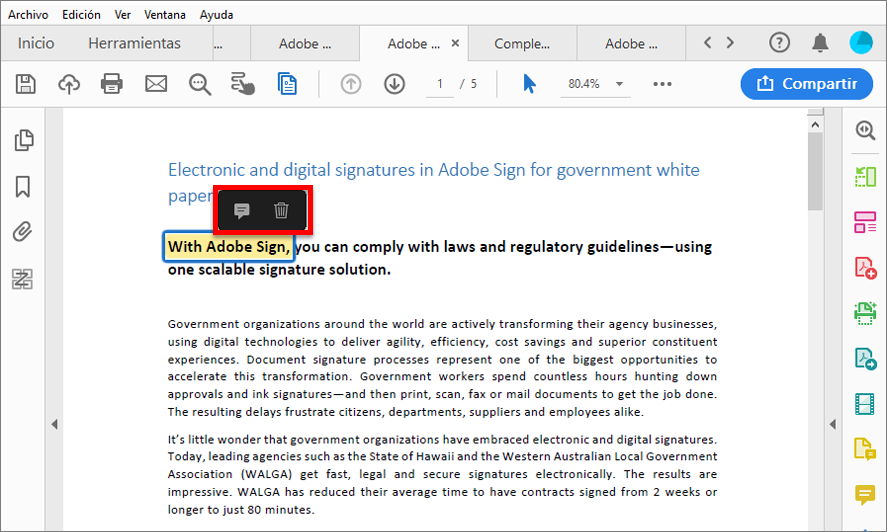The width and height of the screenshot is (887, 532).
Task: Click the touch mode hand icon
Action: click(243, 84)
